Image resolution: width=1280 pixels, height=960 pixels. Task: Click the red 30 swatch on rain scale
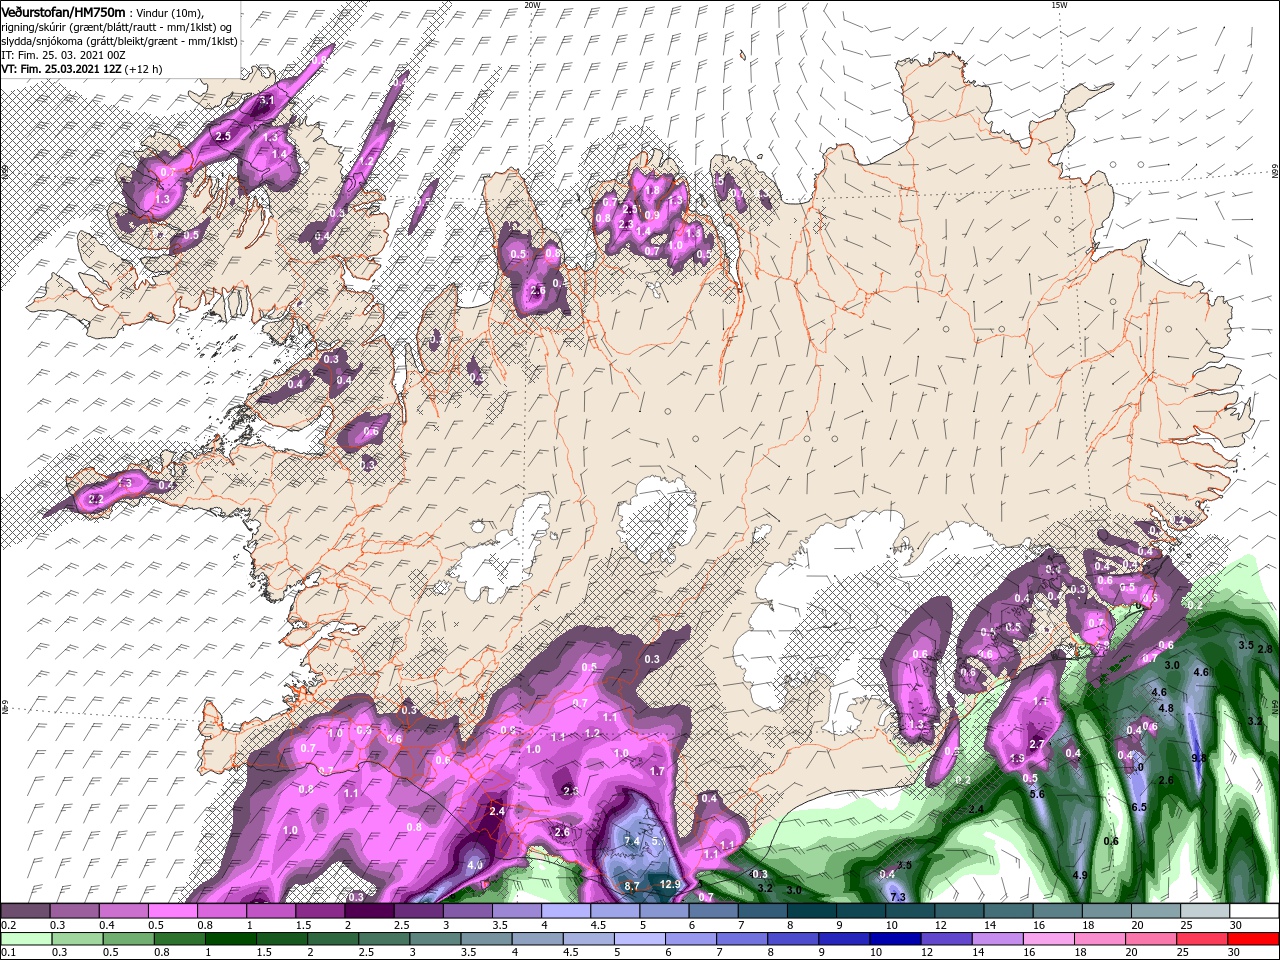click(x=1253, y=939)
